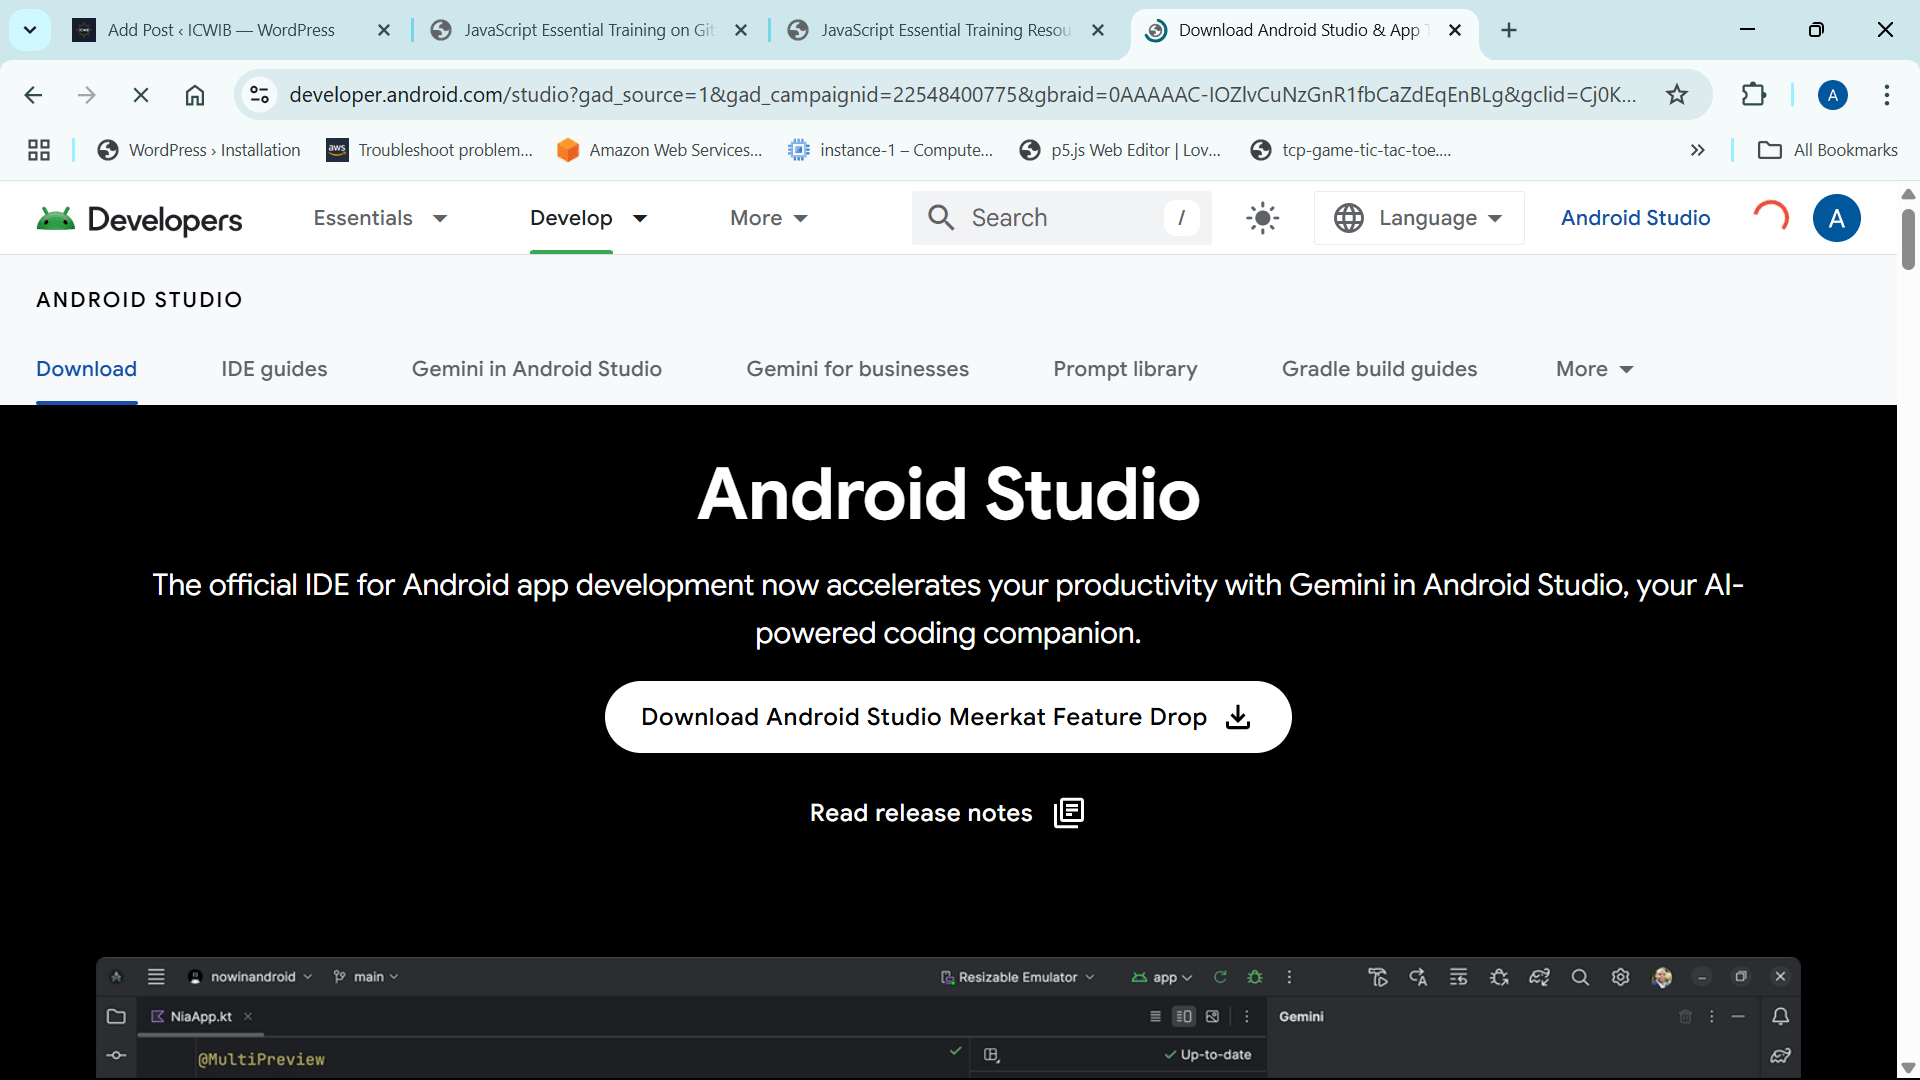Focus the Search input field
This screenshot has height=1080, width=1920.
pyautogui.click(x=1061, y=218)
